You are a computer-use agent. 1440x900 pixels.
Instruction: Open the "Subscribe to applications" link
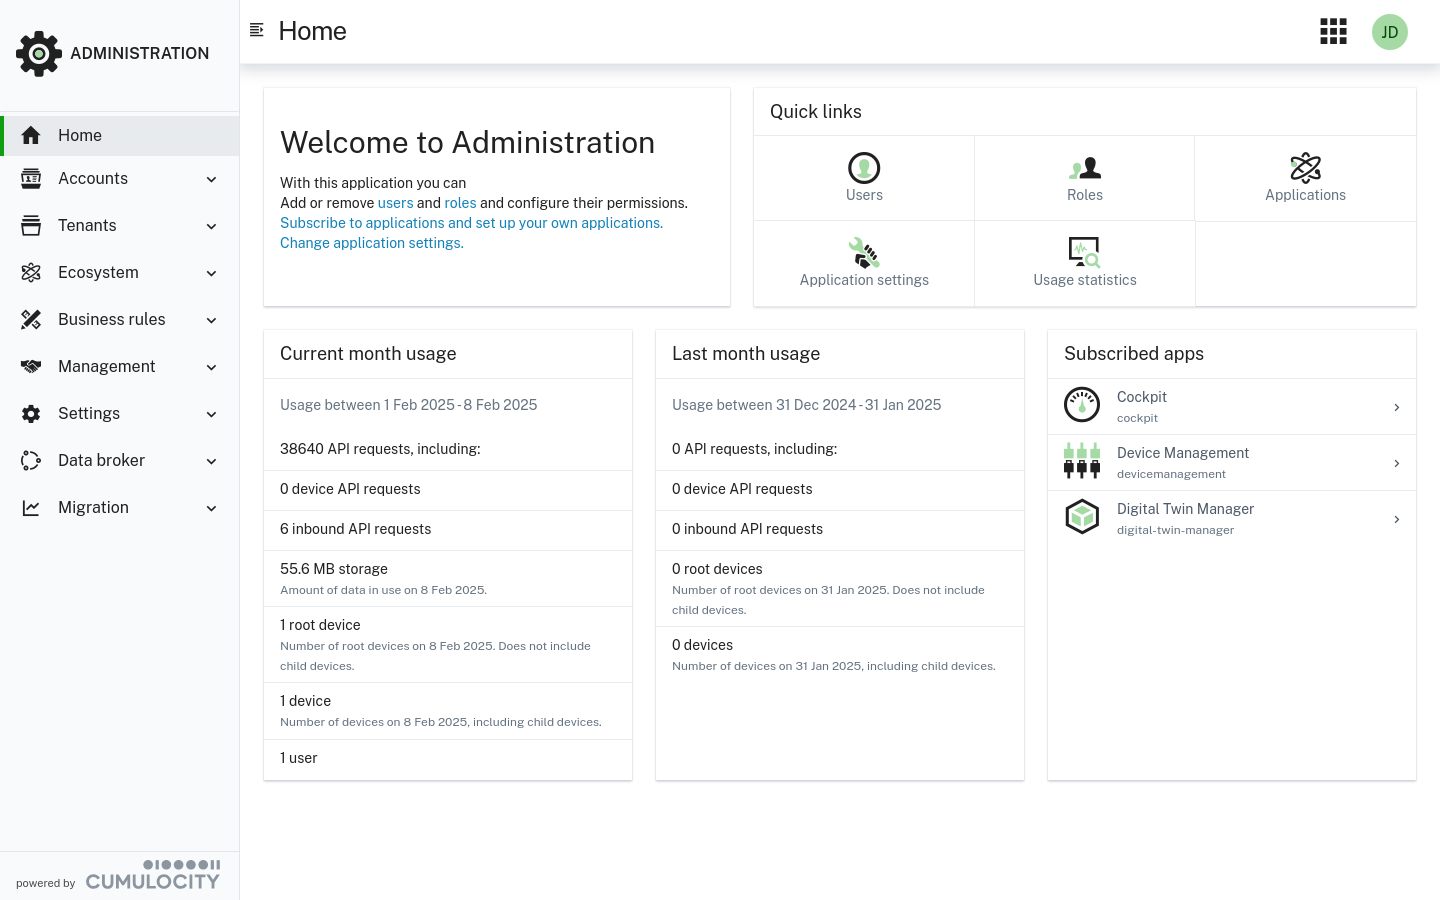[x=471, y=223]
